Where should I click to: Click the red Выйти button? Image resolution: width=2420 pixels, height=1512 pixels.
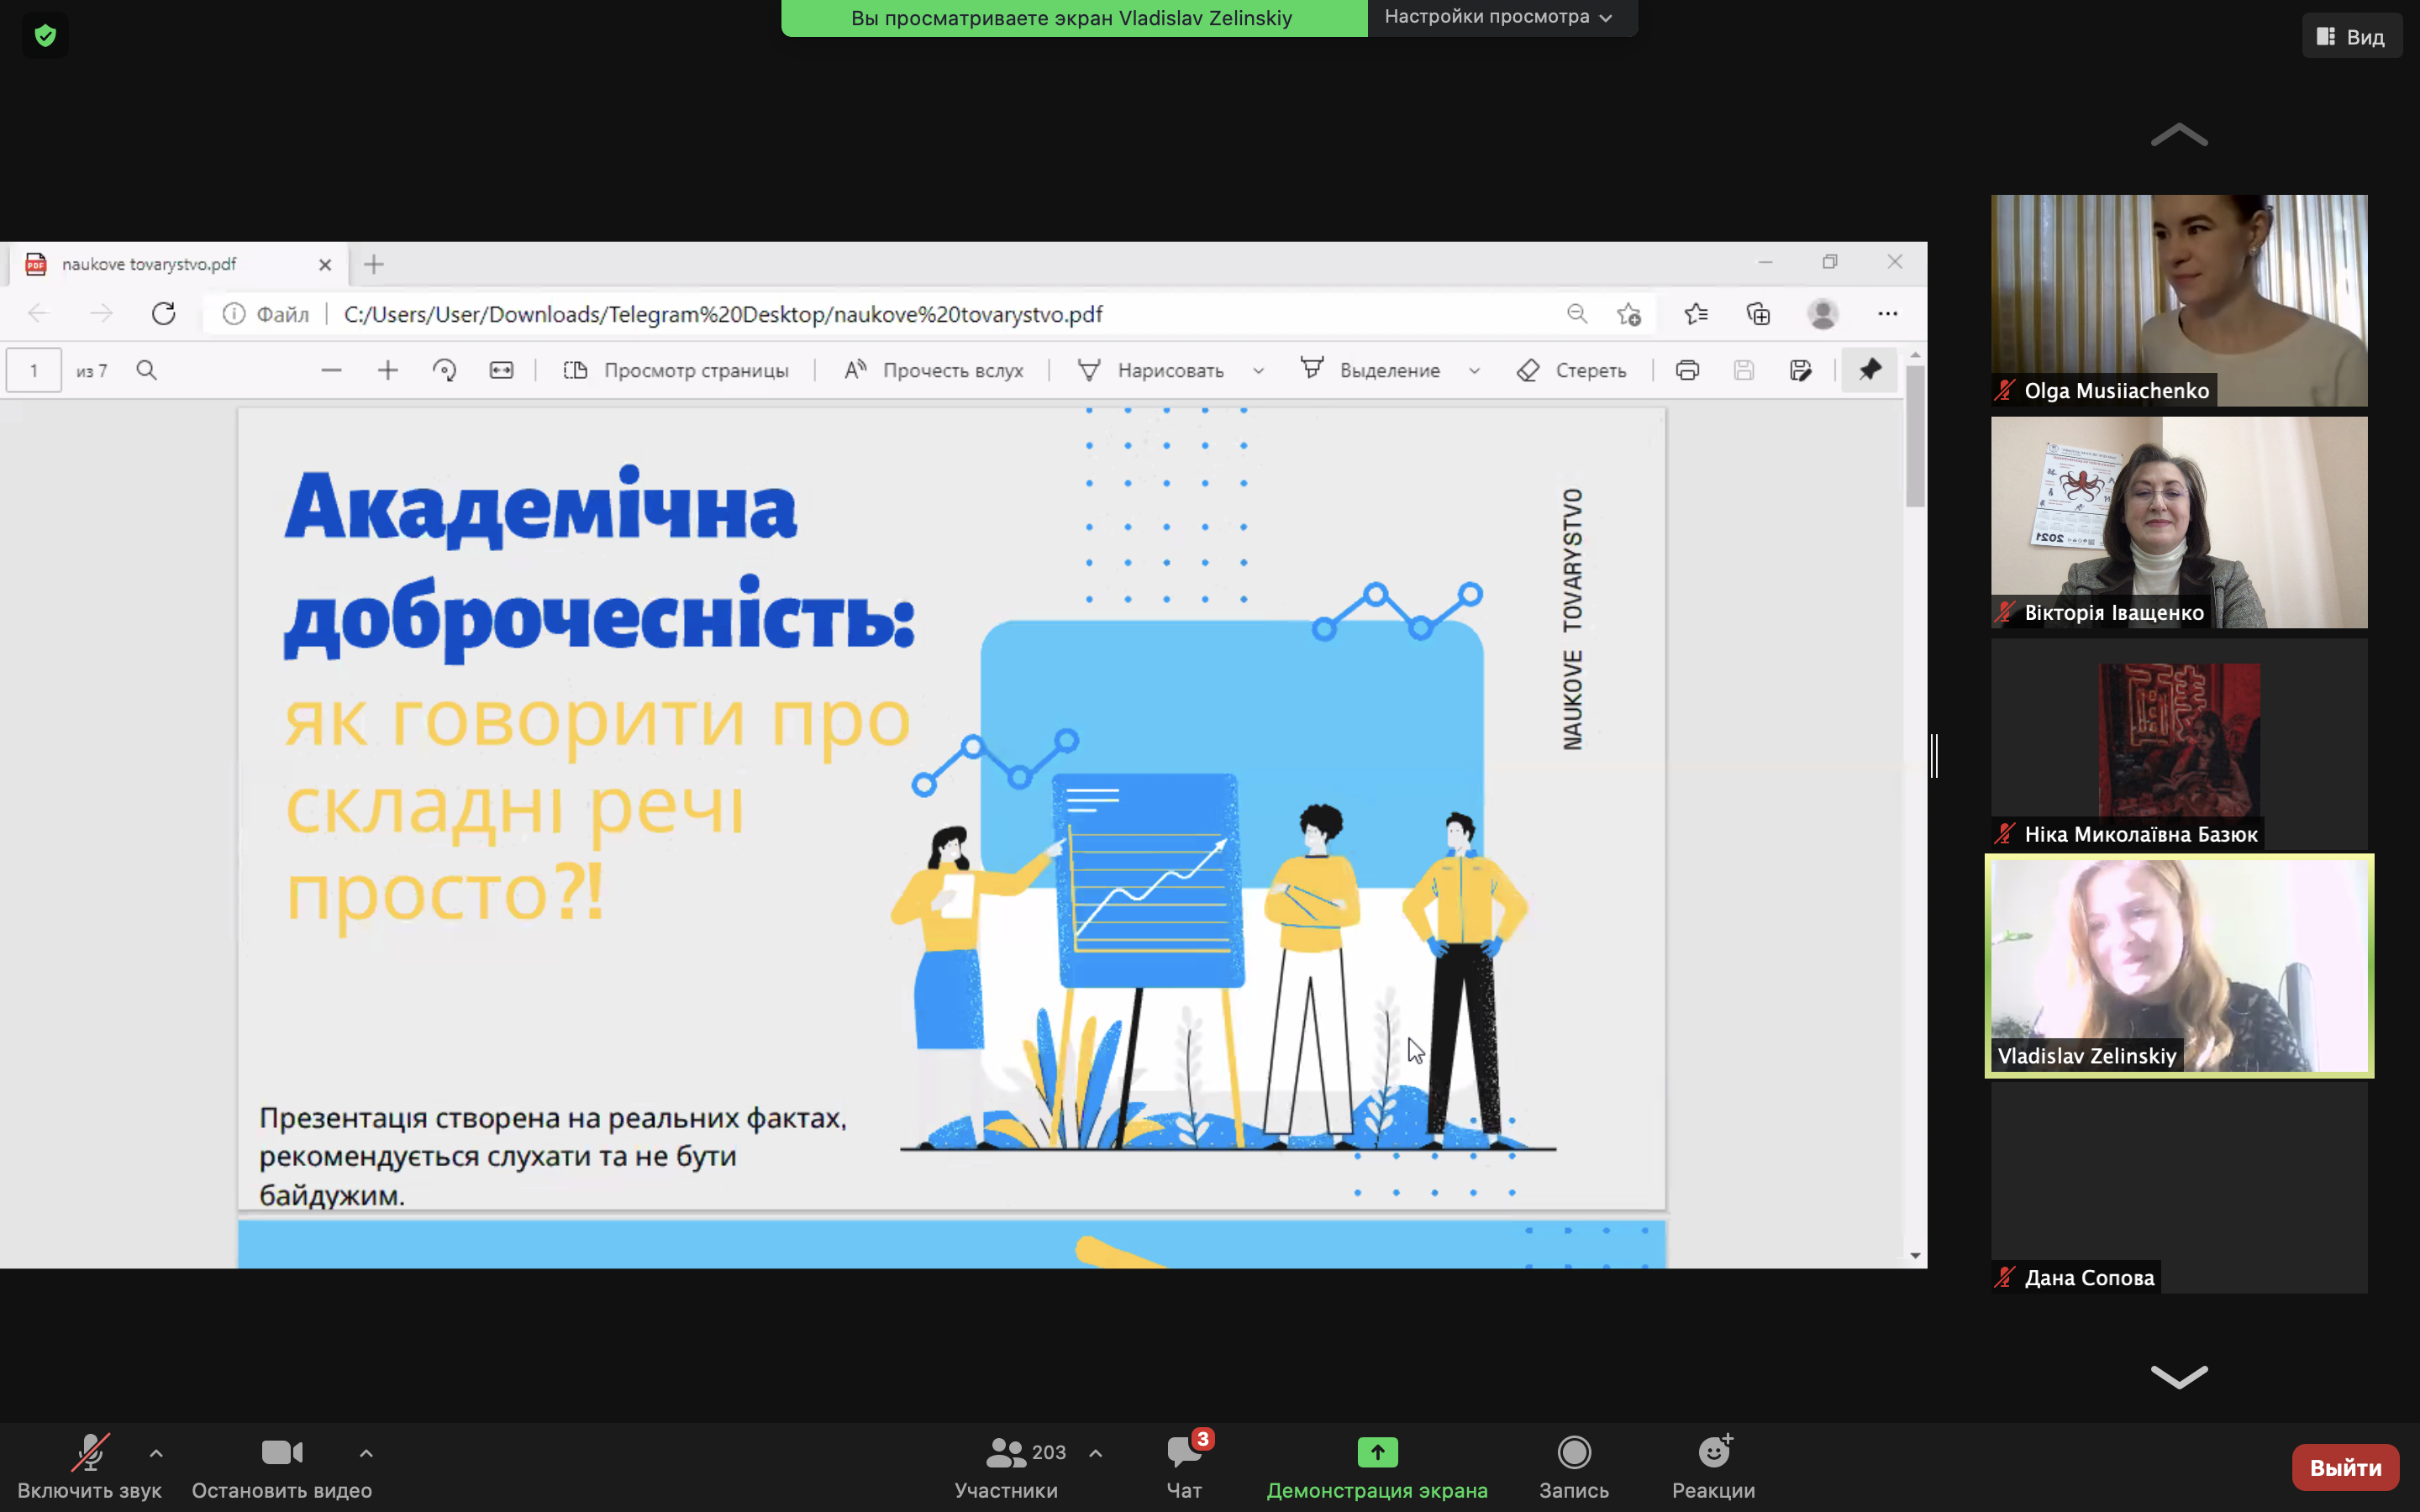(2345, 1467)
